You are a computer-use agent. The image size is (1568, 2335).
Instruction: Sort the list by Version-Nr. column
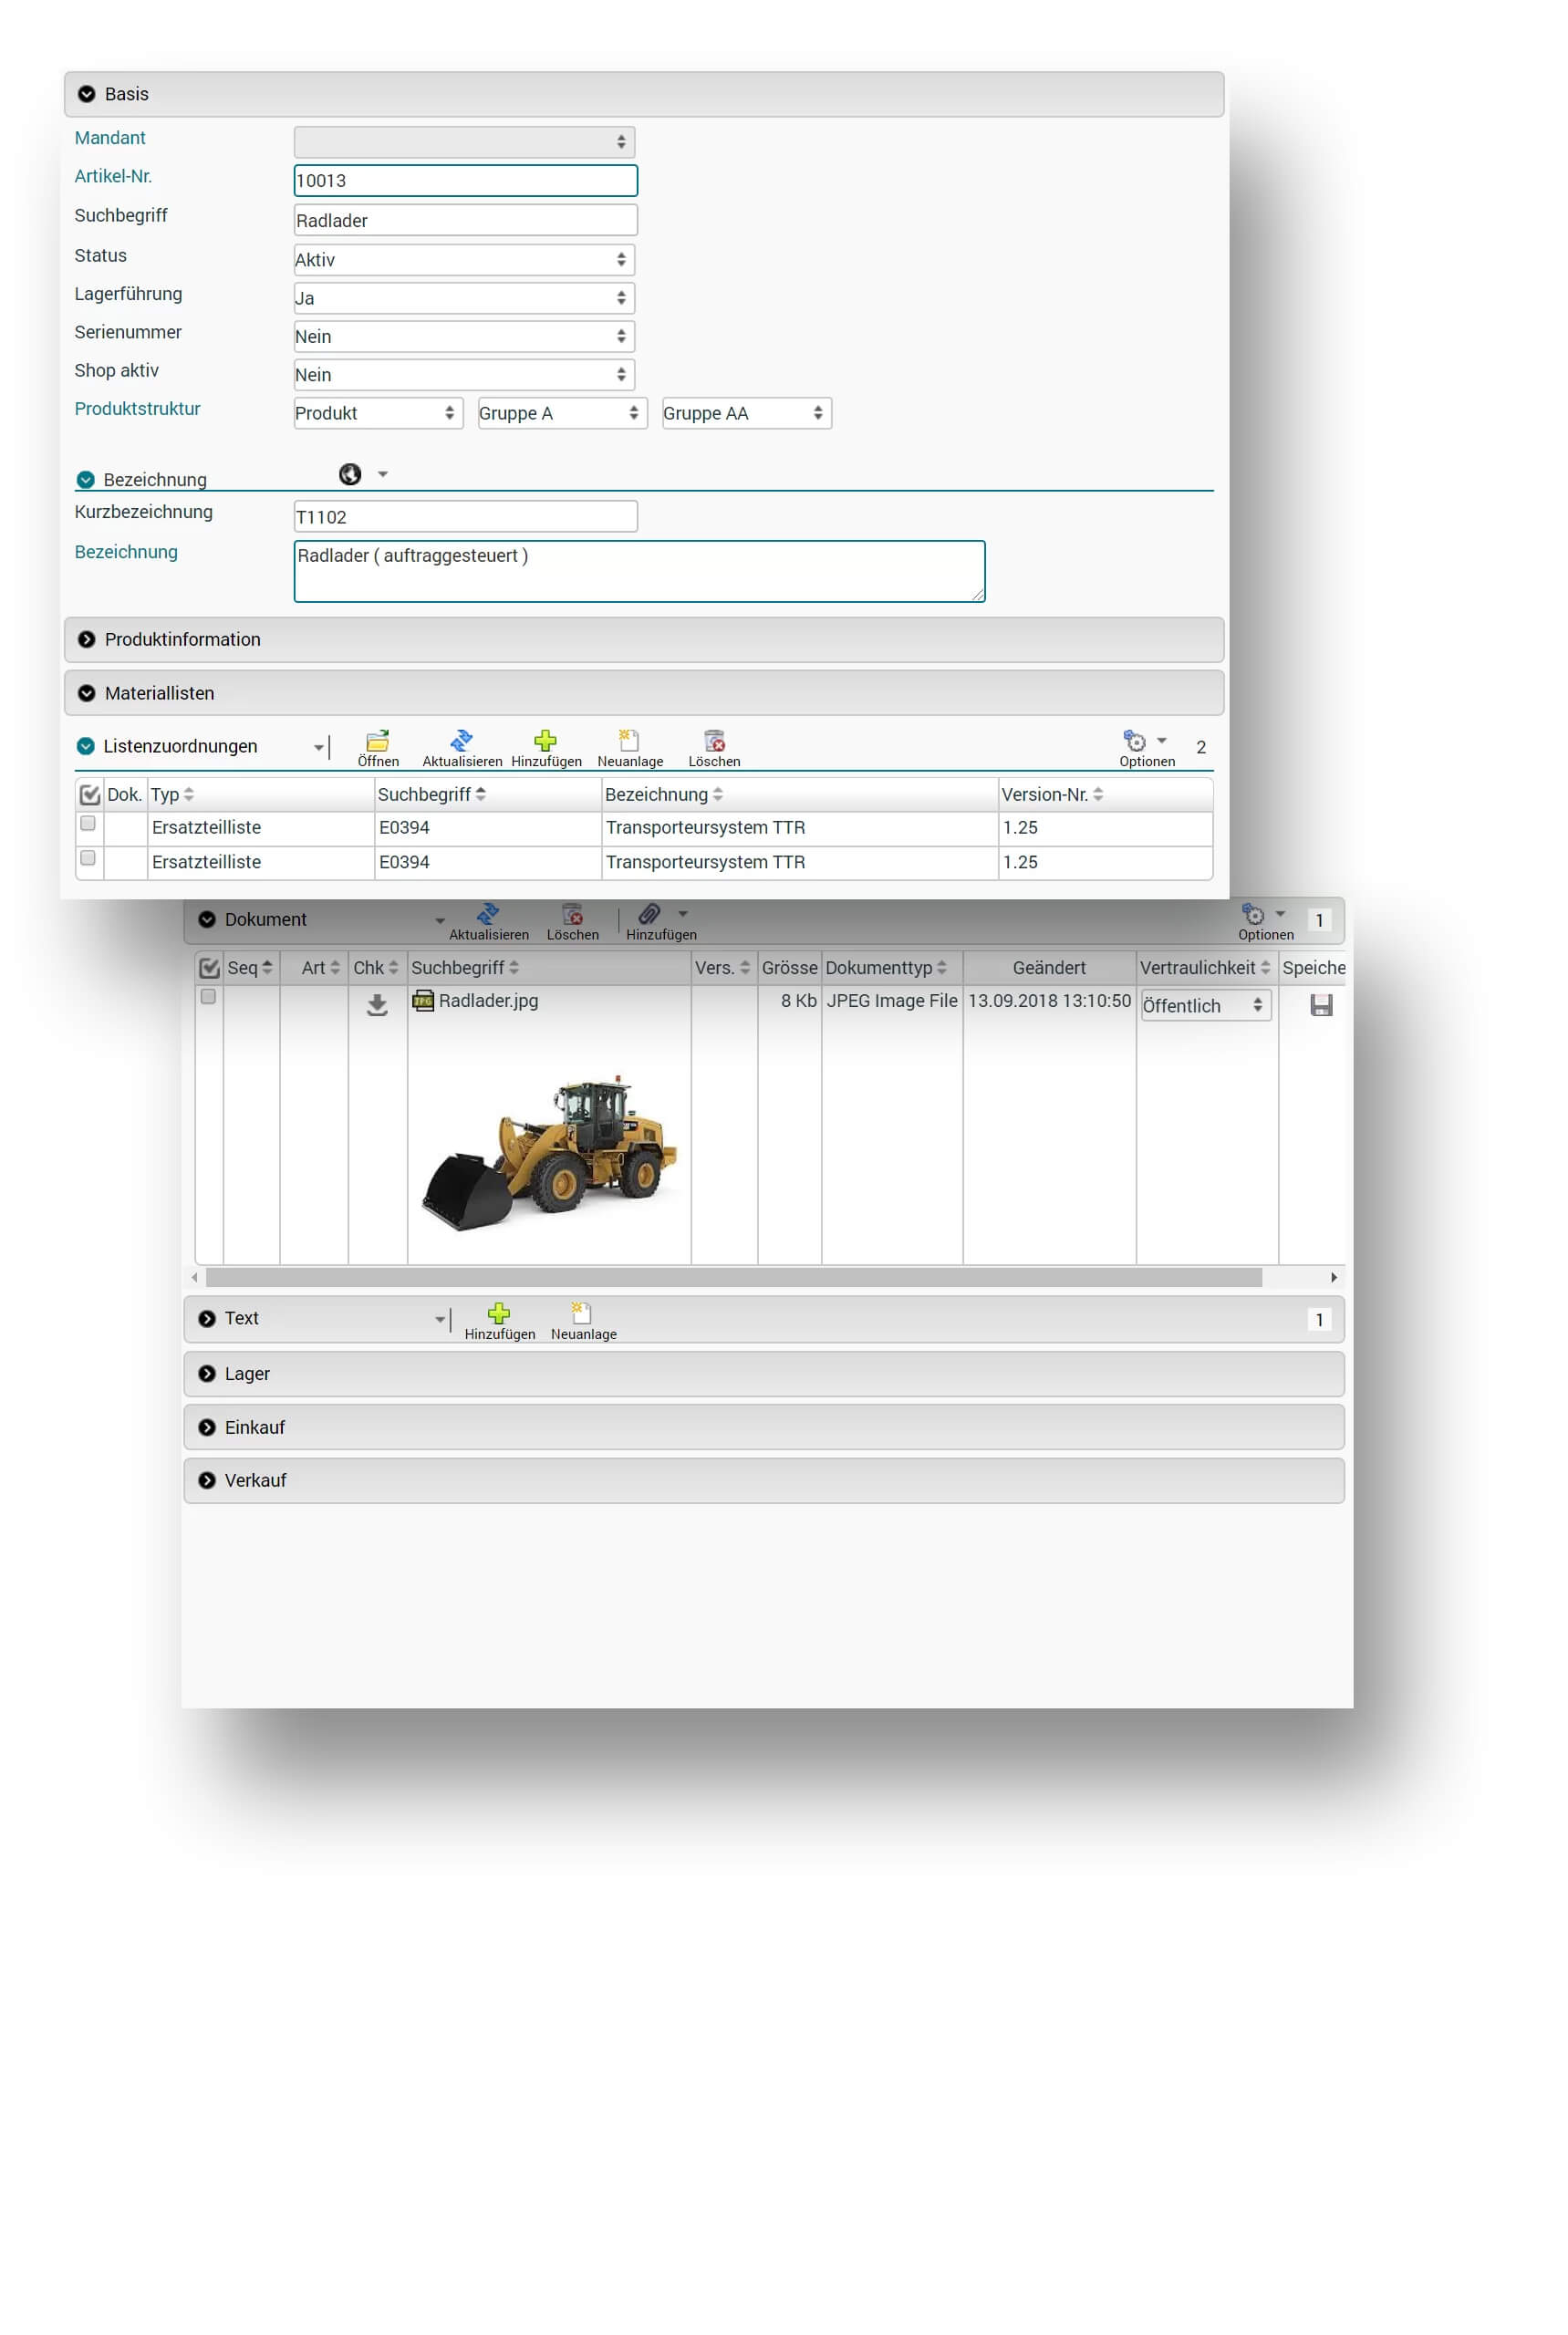[x=1051, y=794]
